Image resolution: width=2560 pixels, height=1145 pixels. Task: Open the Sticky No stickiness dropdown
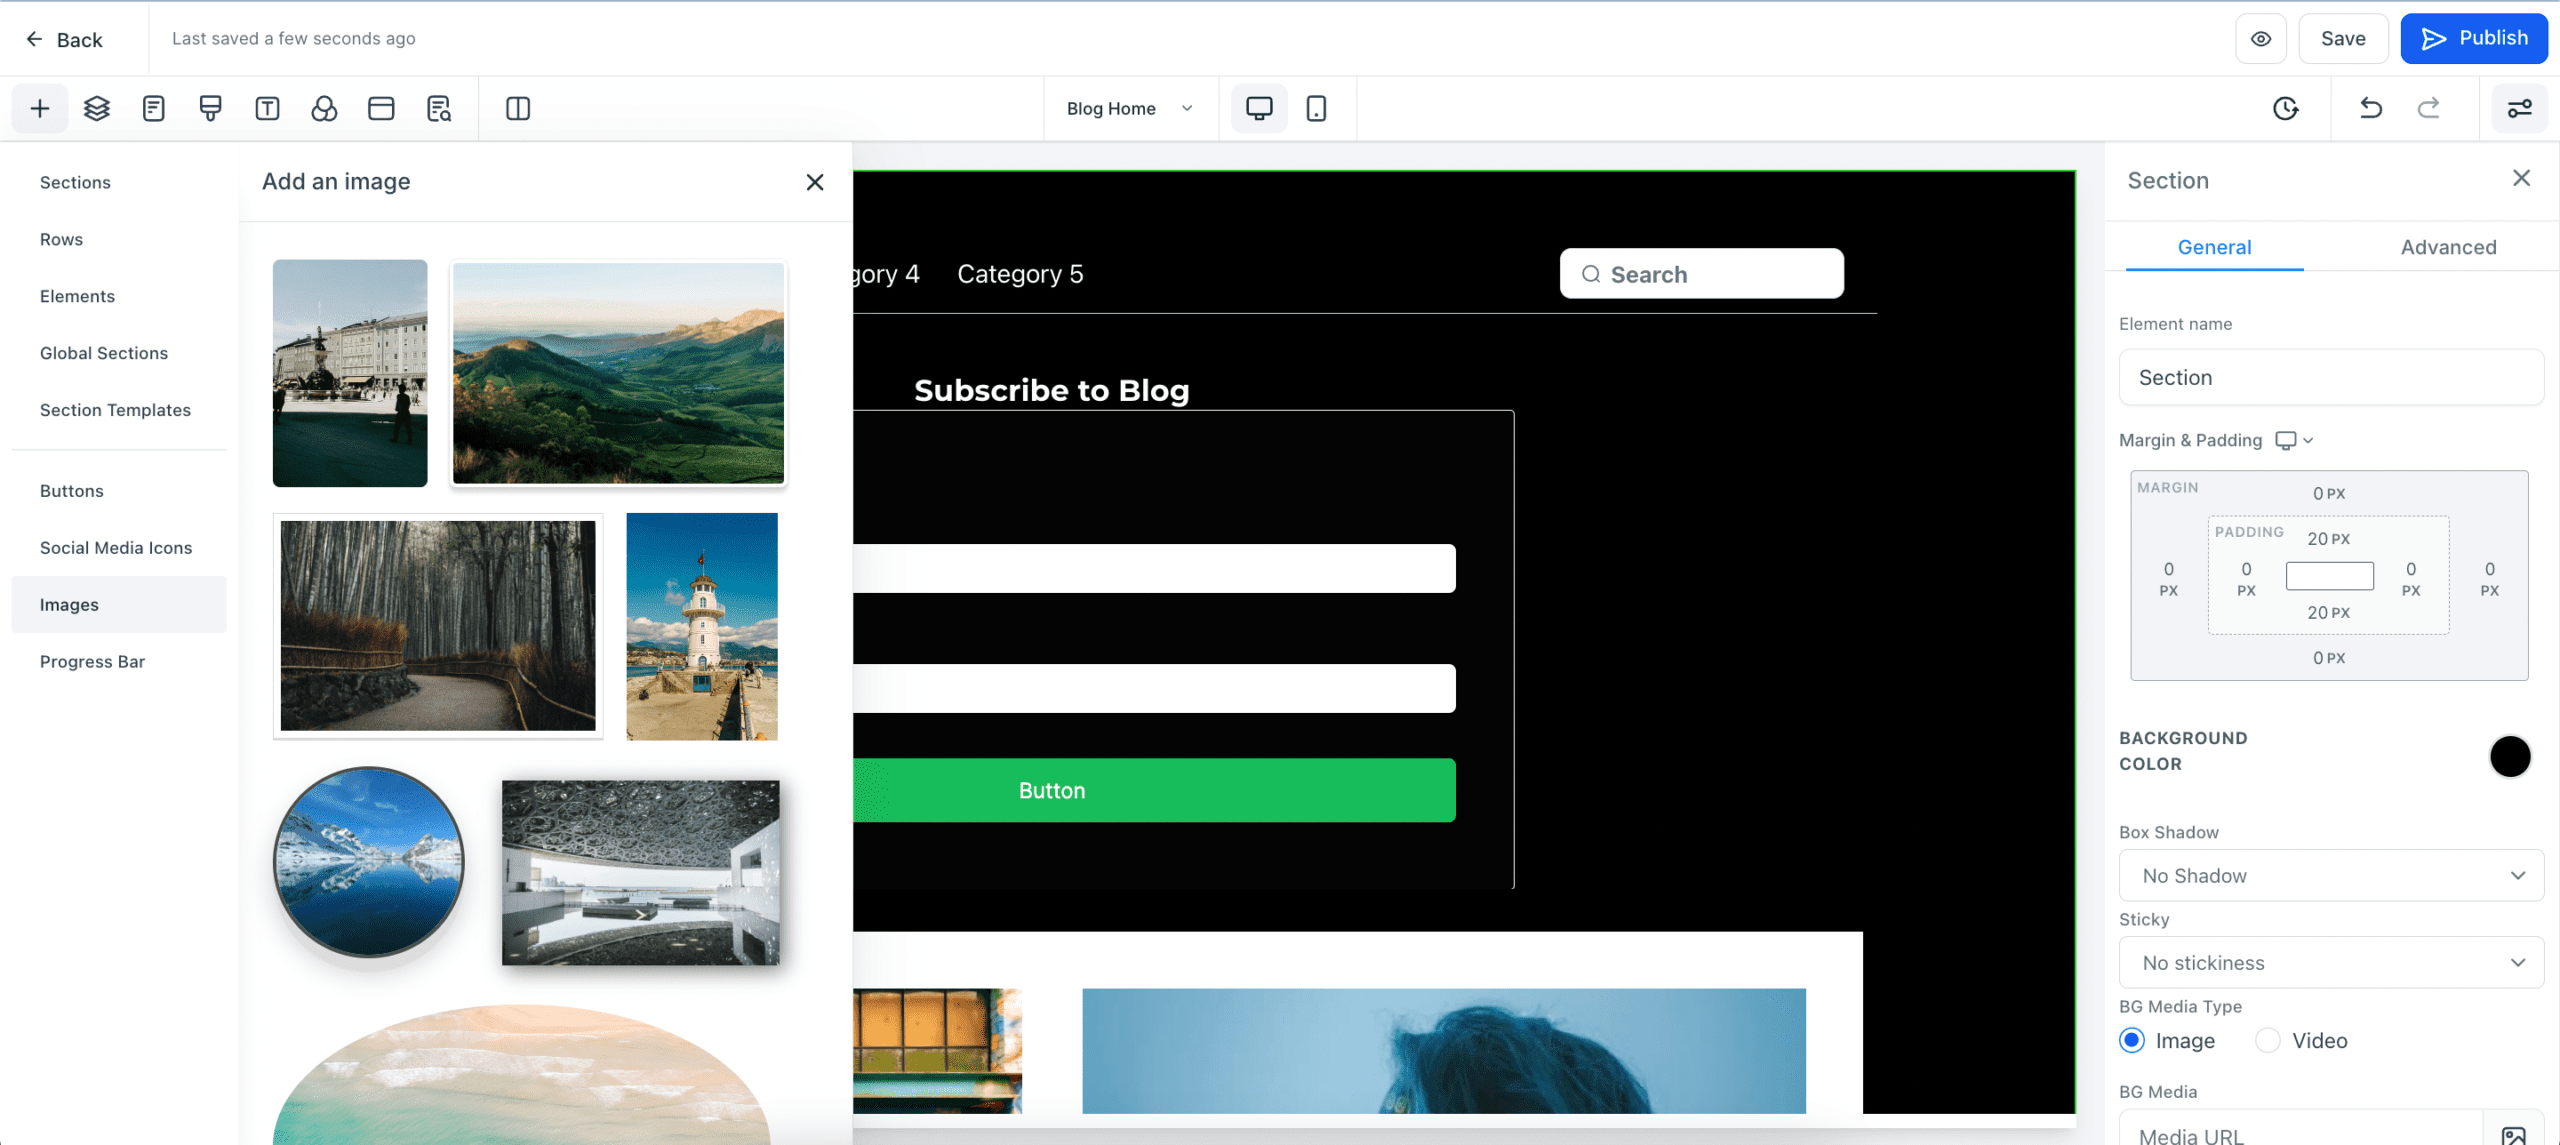2331,962
